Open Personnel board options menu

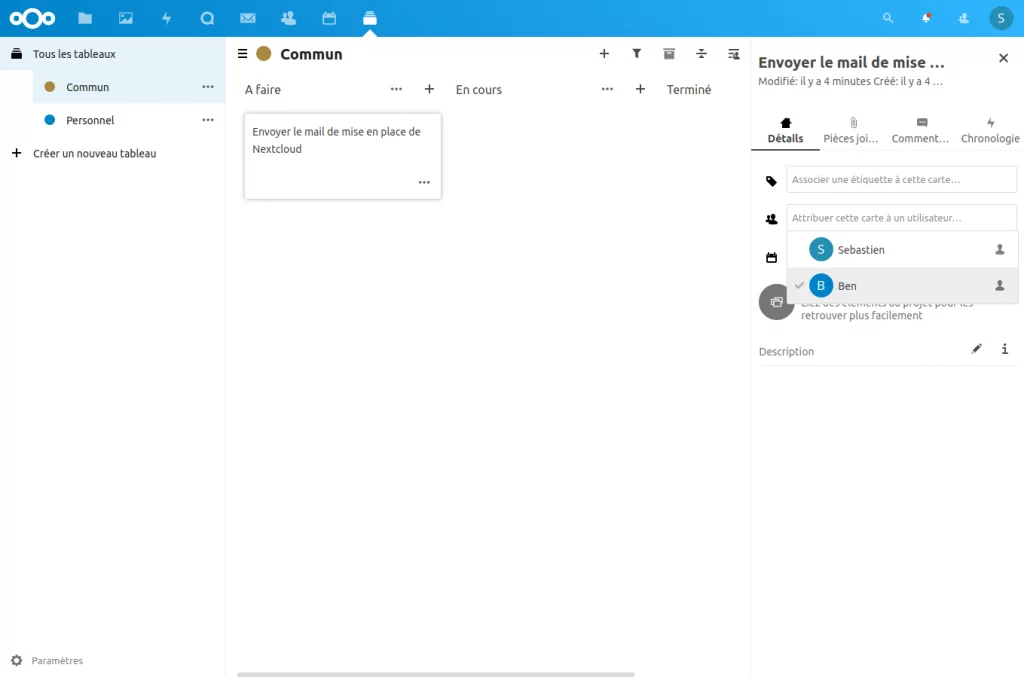click(208, 120)
